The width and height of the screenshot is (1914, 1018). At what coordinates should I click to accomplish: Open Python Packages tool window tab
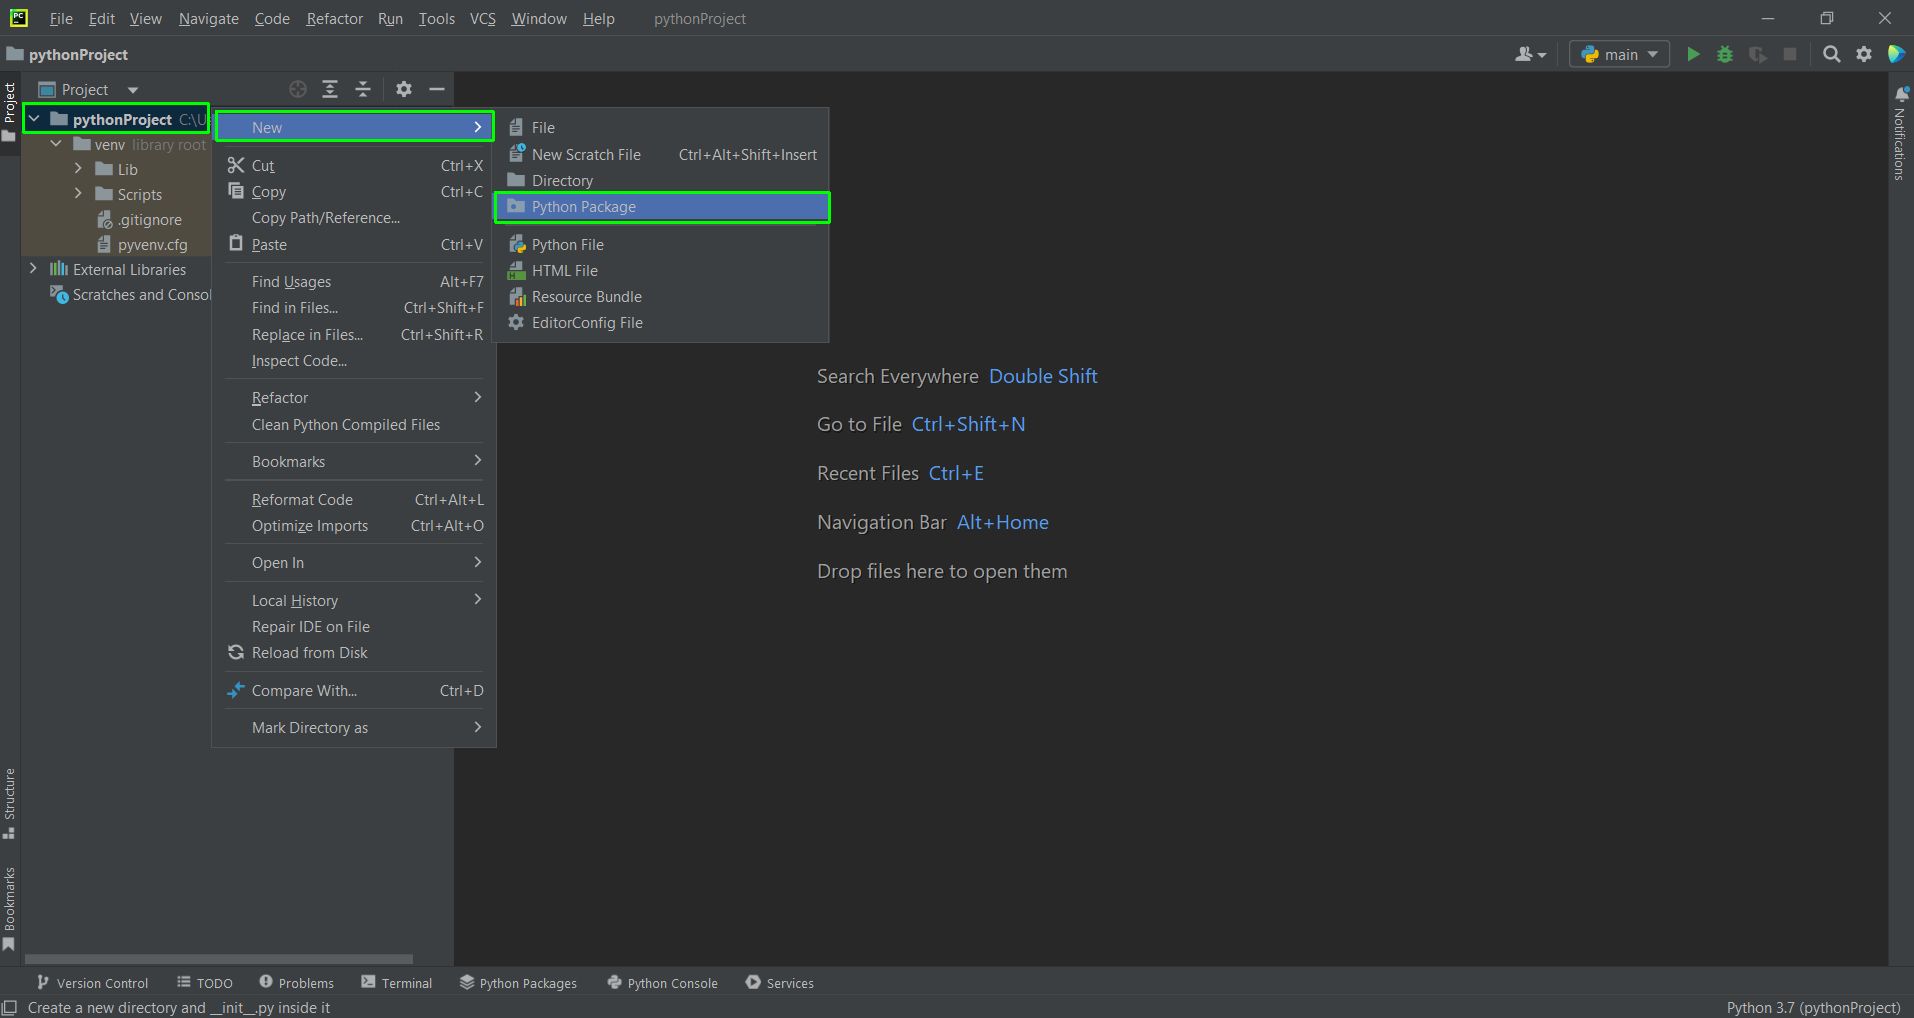[x=518, y=983]
